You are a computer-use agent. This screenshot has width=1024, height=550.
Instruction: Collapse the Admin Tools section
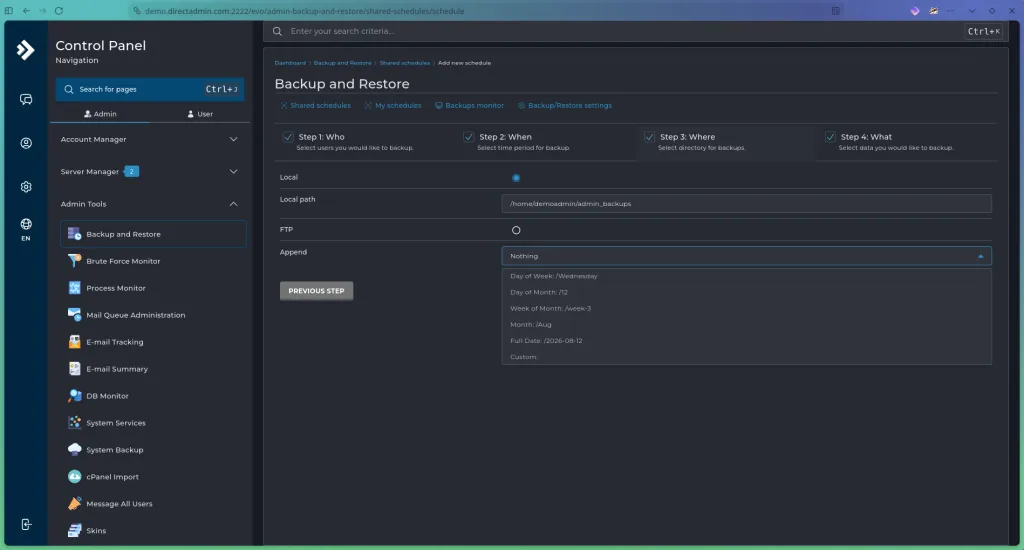(150, 204)
